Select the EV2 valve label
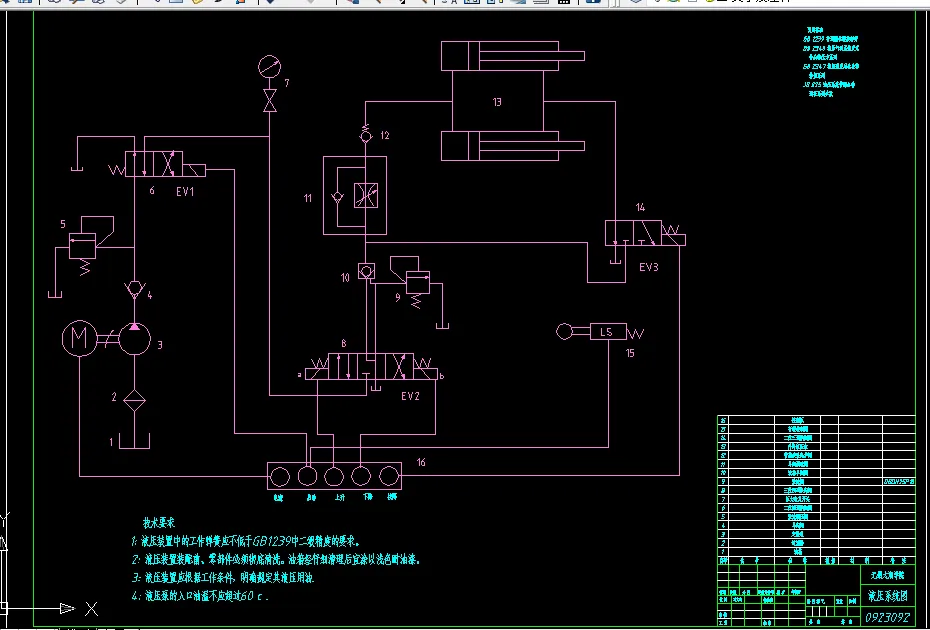 (410, 396)
